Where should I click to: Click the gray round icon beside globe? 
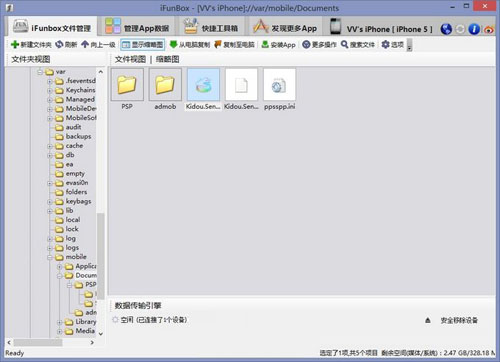click(460, 29)
